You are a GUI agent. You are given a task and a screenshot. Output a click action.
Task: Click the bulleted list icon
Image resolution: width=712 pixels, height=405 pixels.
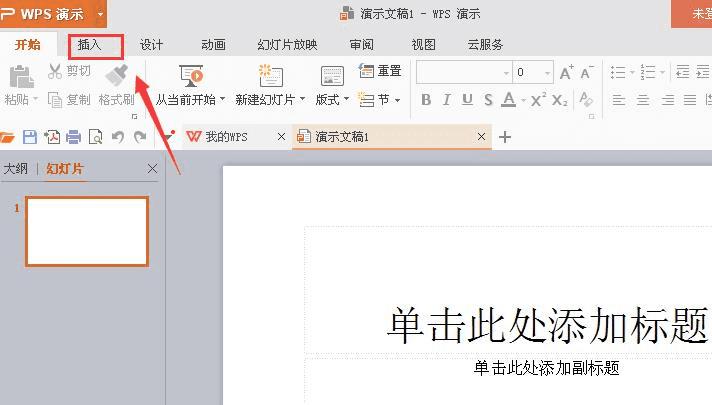618,72
